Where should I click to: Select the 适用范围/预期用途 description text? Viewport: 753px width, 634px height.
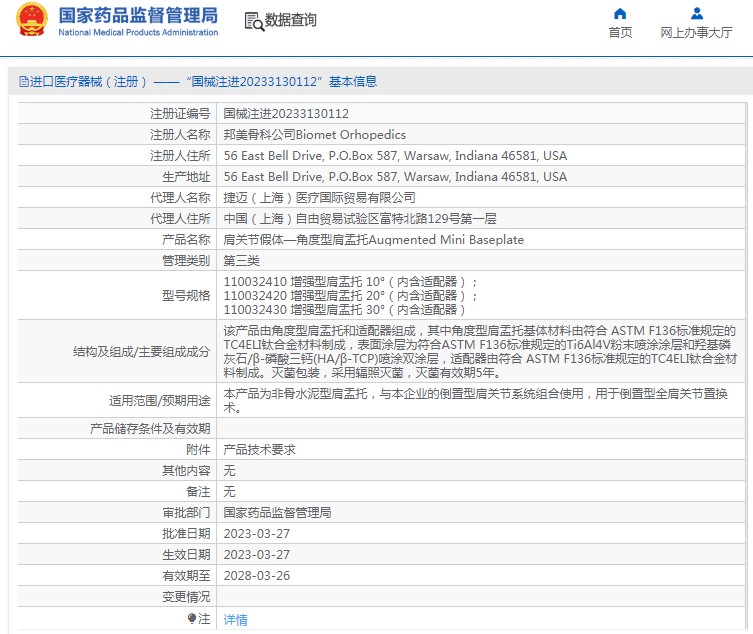pos(475,401)
